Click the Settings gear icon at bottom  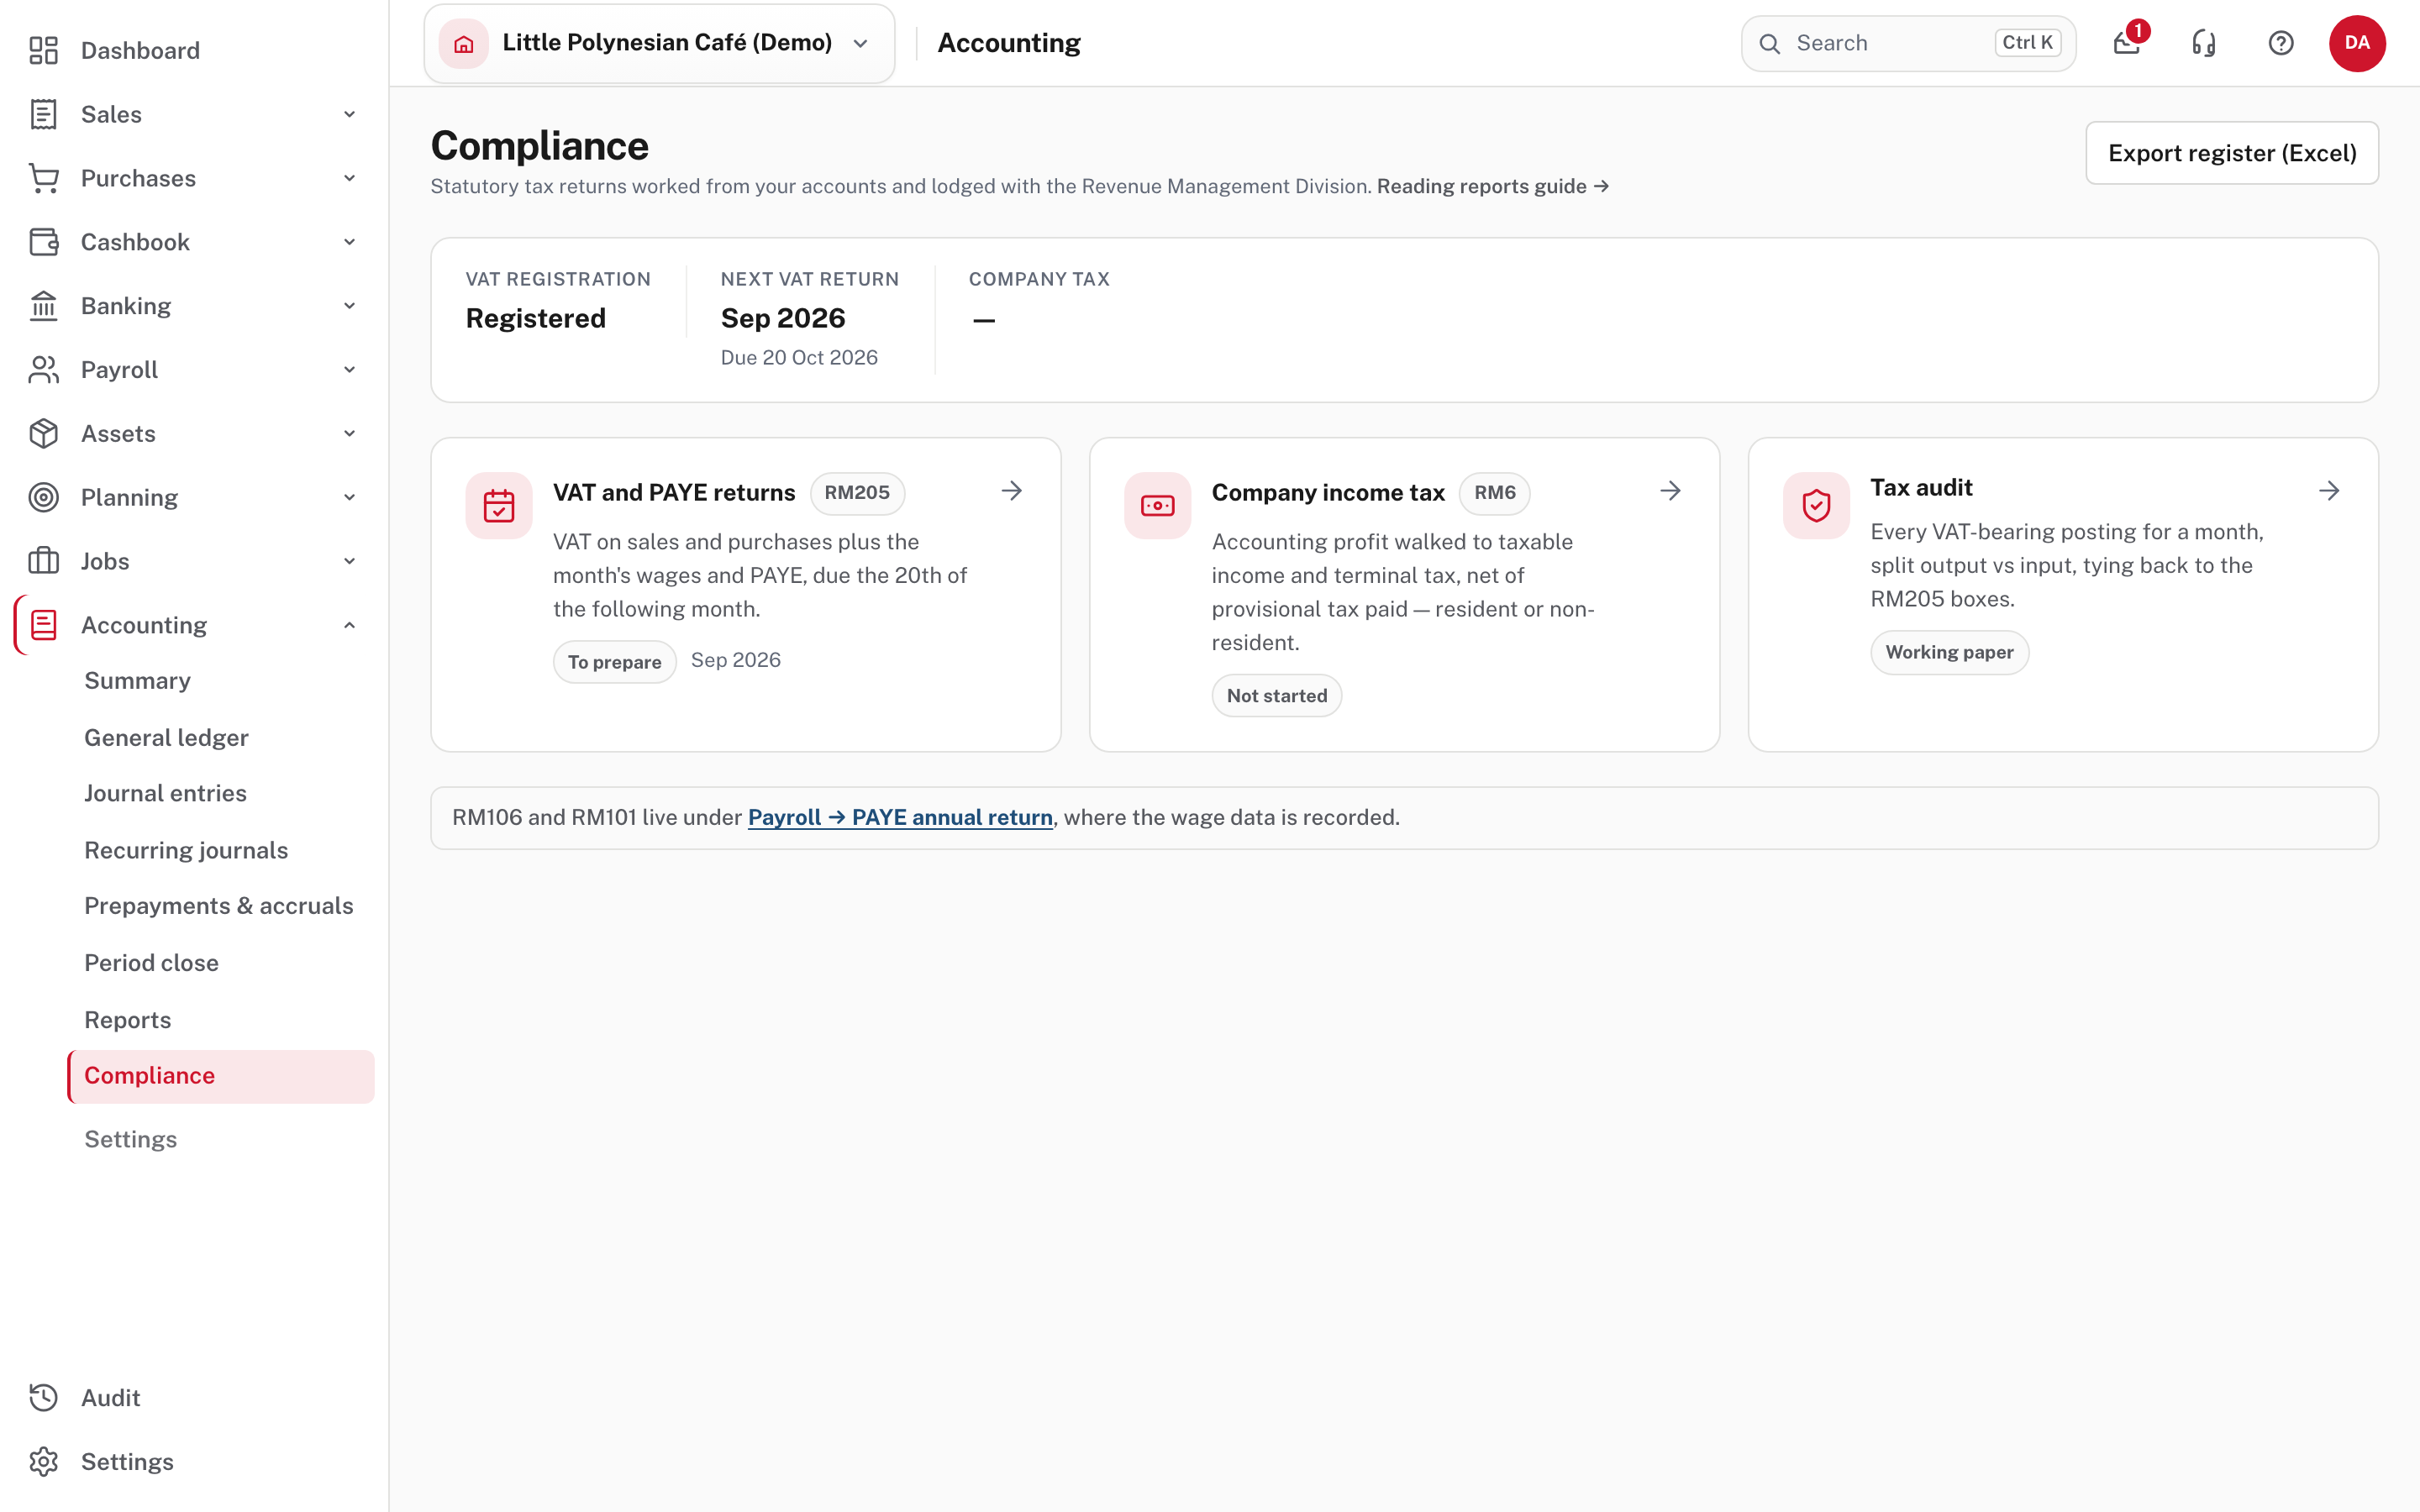[x=43, y=1461]
